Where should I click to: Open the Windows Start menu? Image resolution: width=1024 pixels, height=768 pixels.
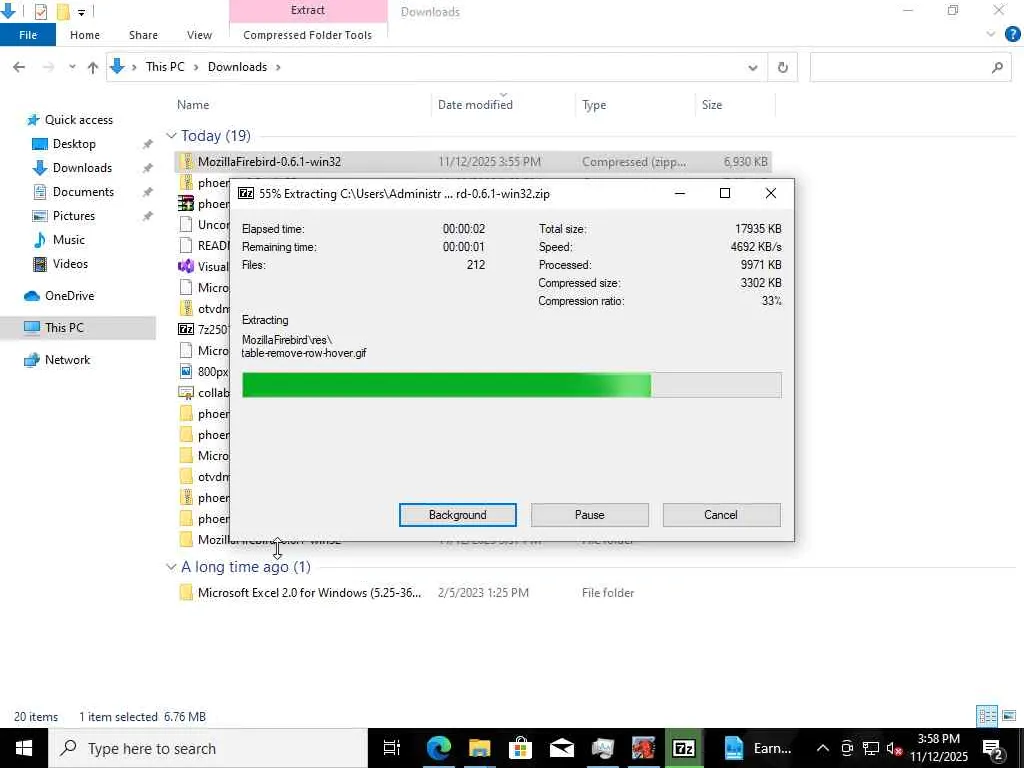[x=24, y=748]
